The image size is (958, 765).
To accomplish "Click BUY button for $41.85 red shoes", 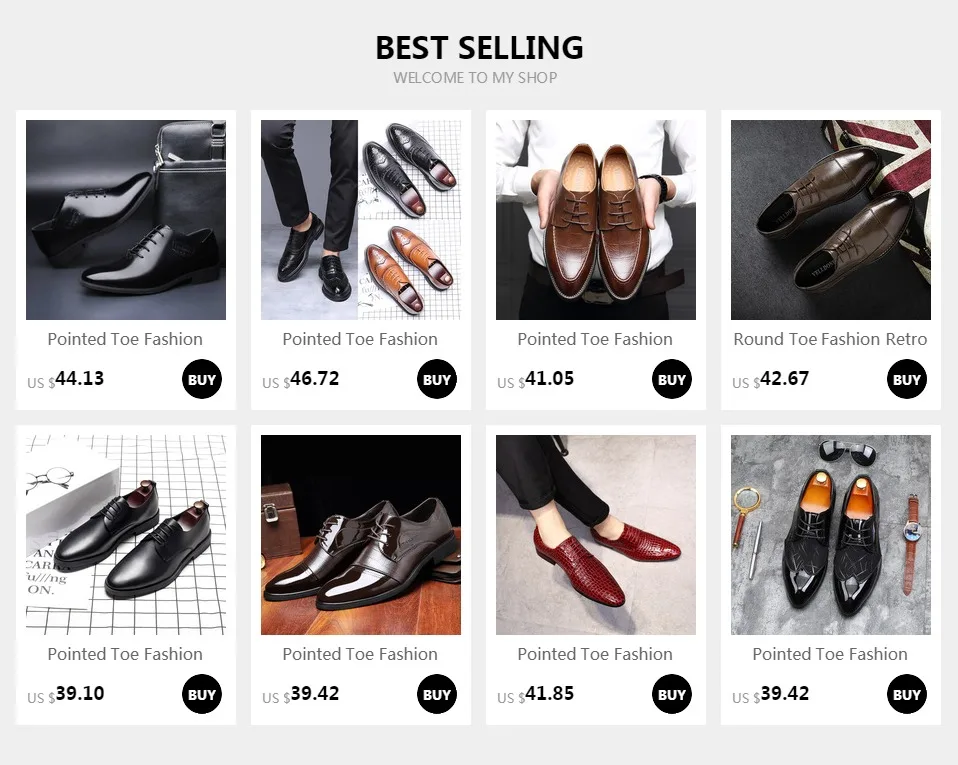I will click(671, 694).
